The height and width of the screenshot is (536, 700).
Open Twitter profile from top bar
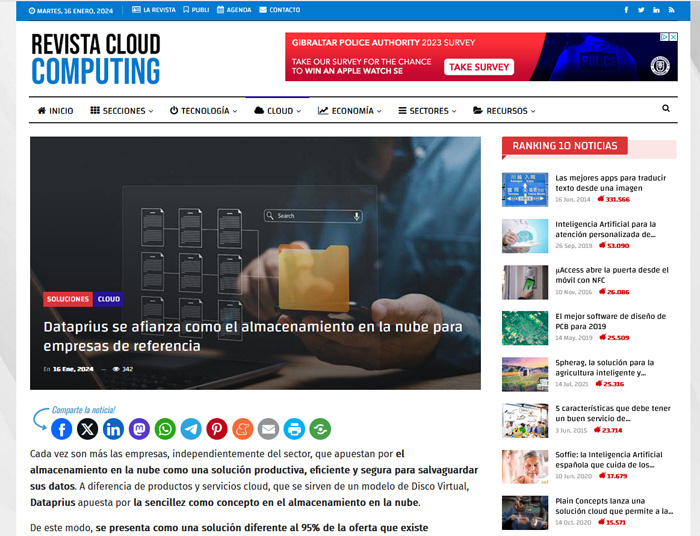[x=641, y=10]
